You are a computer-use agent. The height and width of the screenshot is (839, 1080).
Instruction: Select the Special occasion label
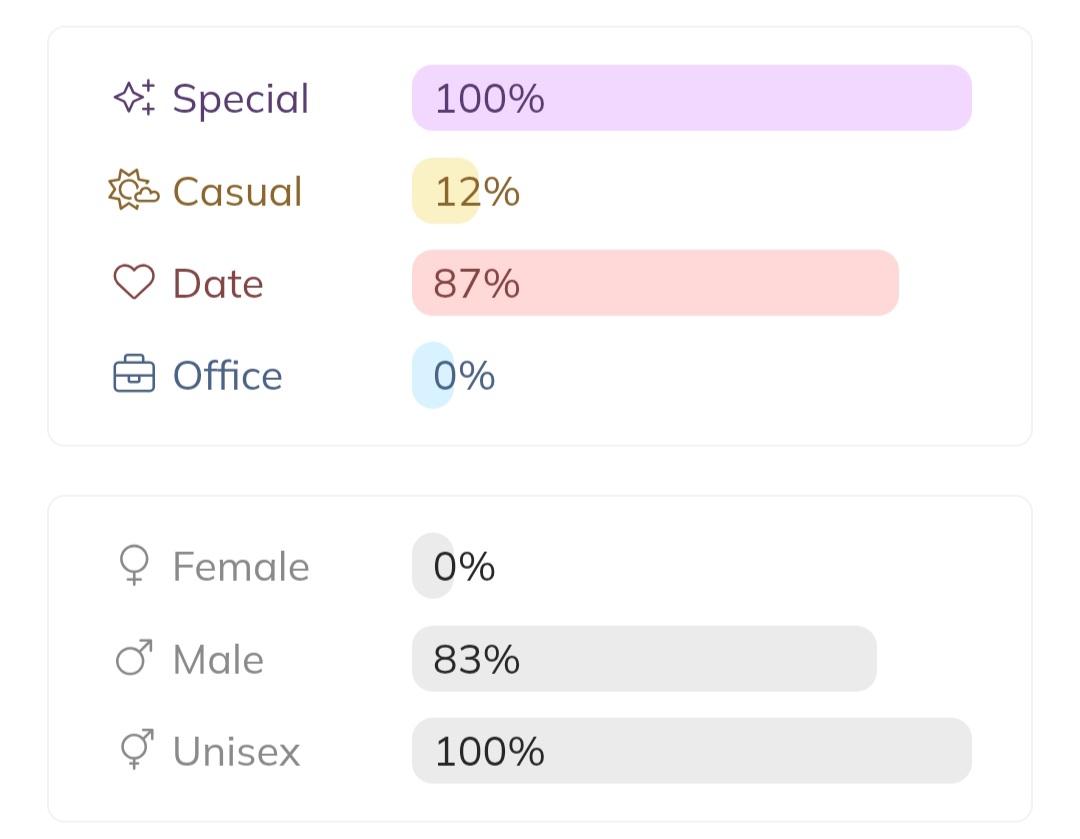coord(241,99)
